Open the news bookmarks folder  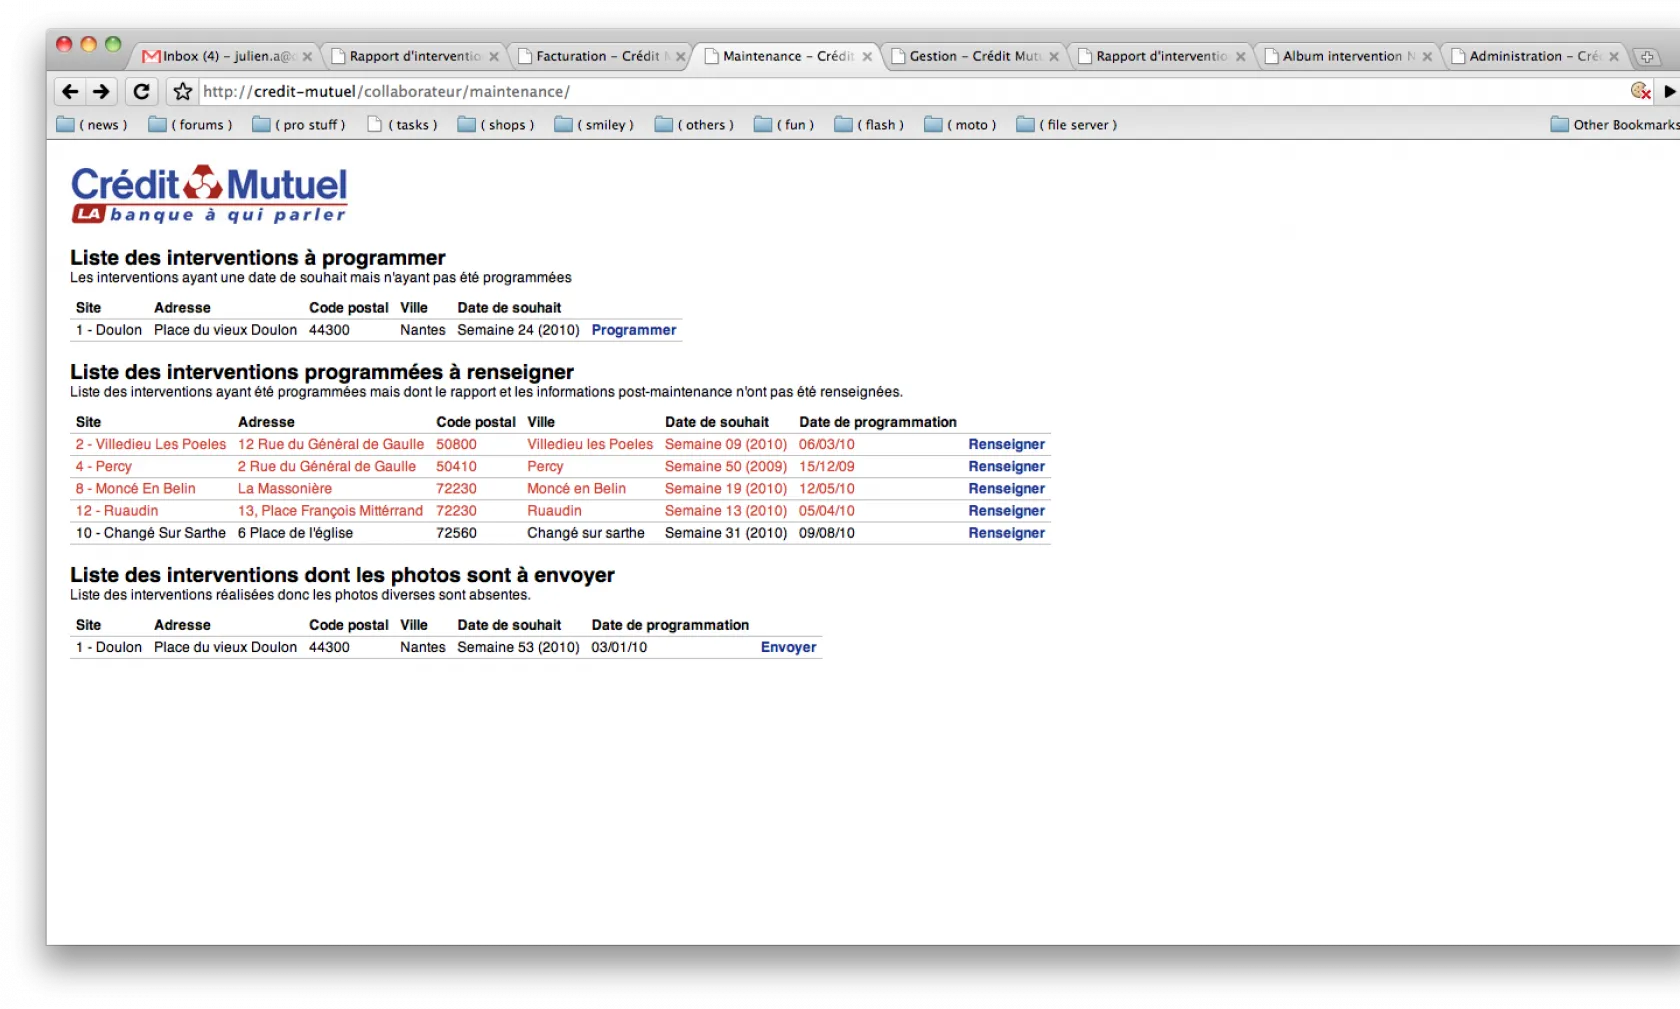click(92, 125)
